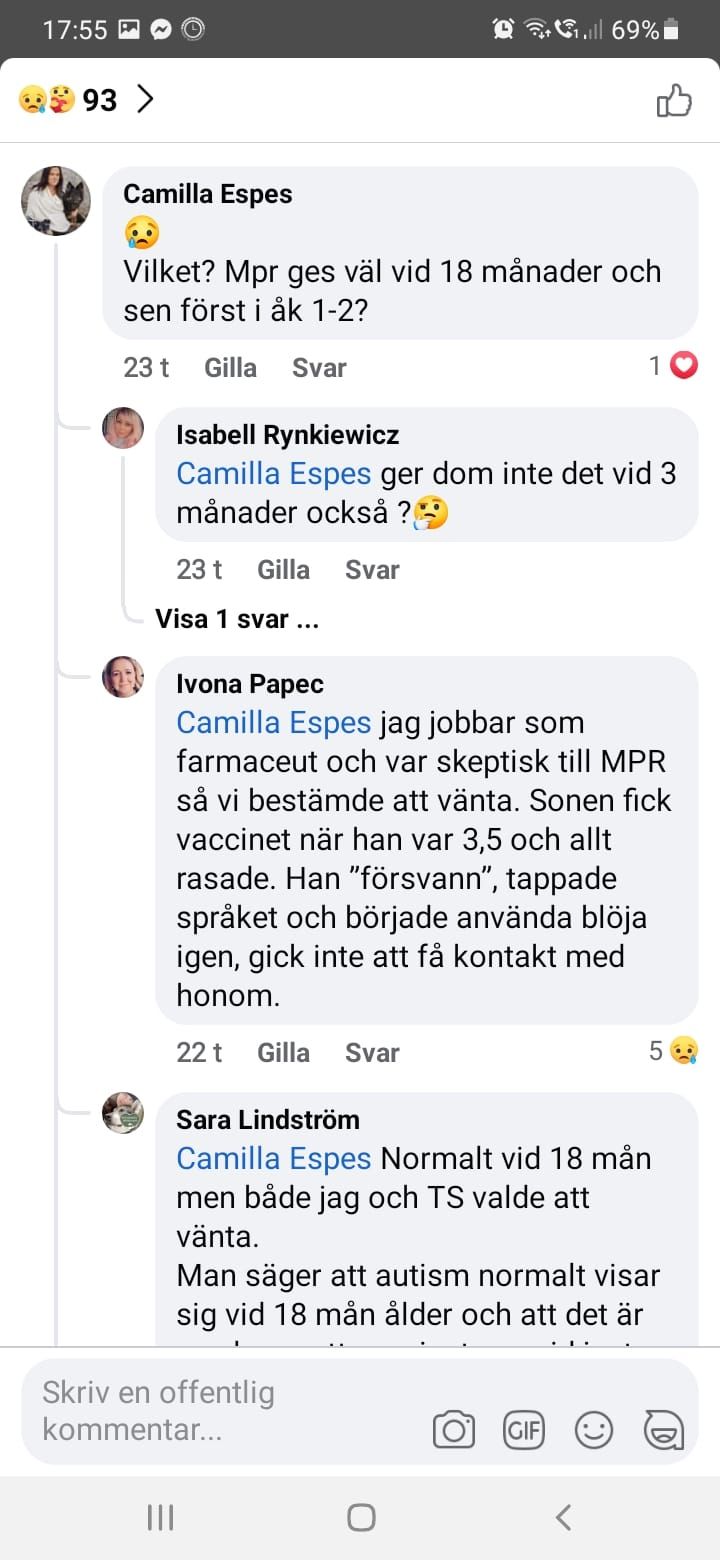
Task: Tap the Android back navigation icon
Action: pos(563,1517)
